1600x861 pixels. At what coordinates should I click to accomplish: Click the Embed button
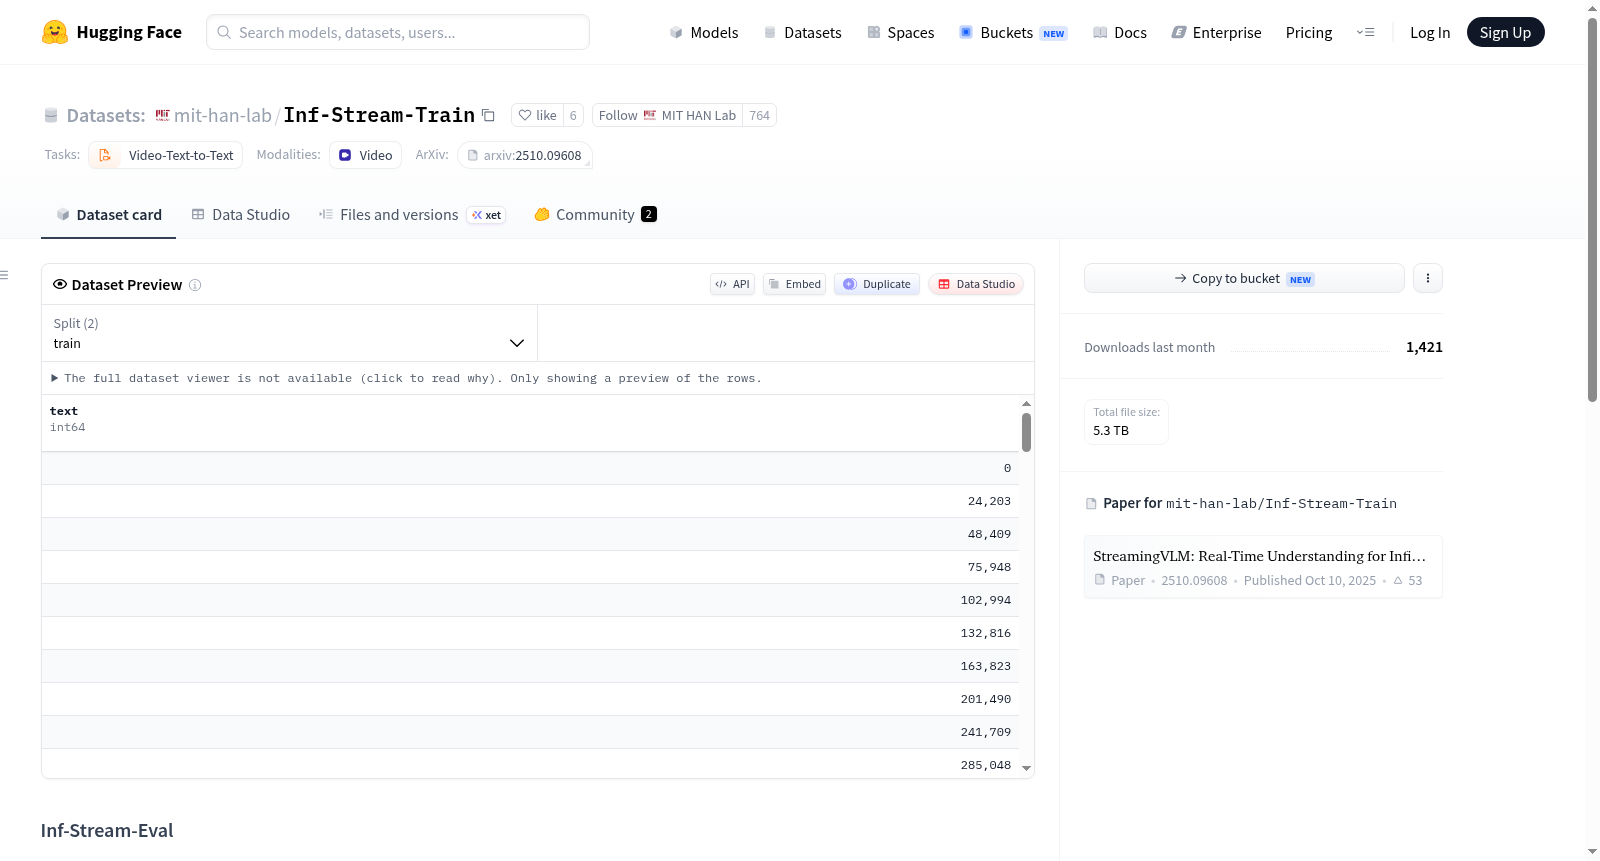pos(795,284)
